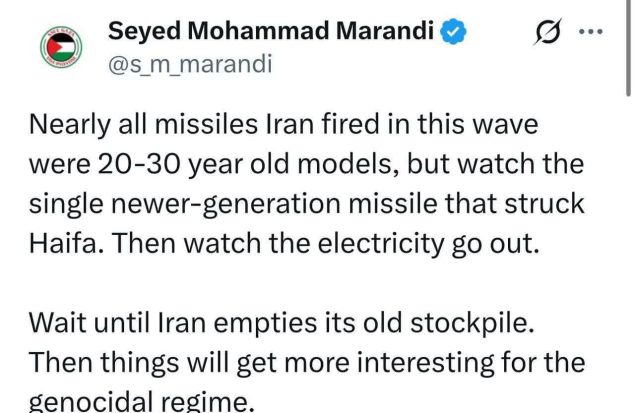Open the @s_m_marandi handle link
The height and width of the screenshot is (413, 635).
[x=190, y=64]
